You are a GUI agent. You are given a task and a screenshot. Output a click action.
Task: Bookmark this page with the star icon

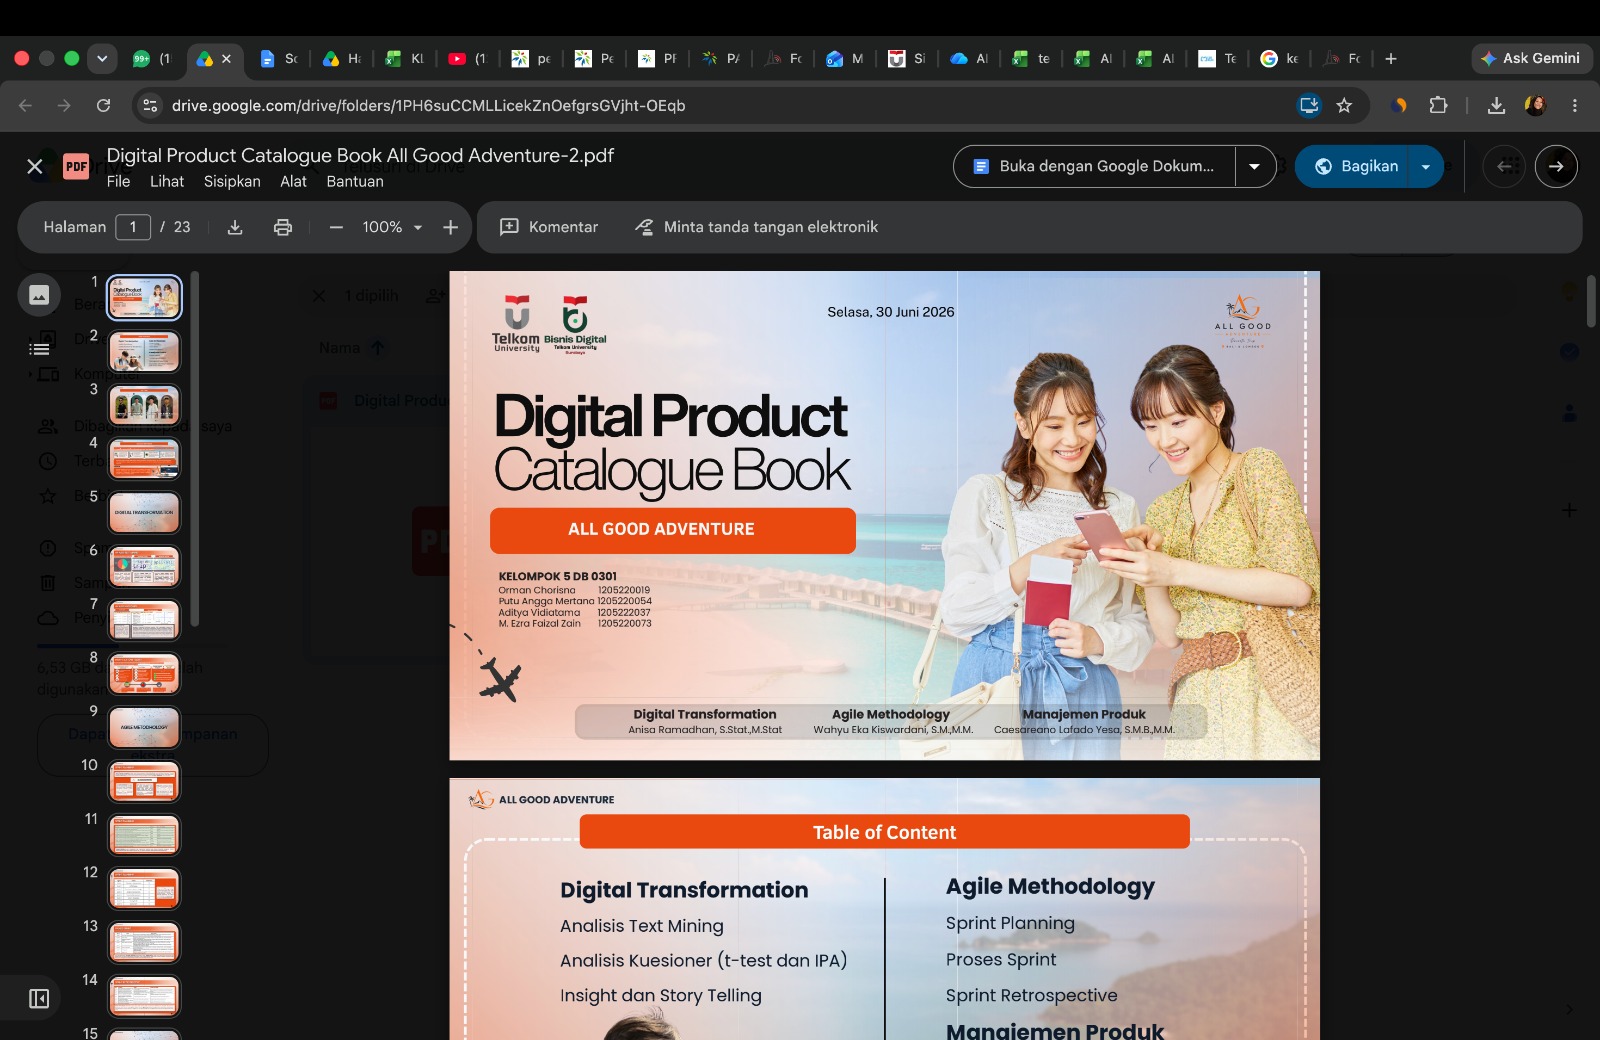coord(1344,105)
